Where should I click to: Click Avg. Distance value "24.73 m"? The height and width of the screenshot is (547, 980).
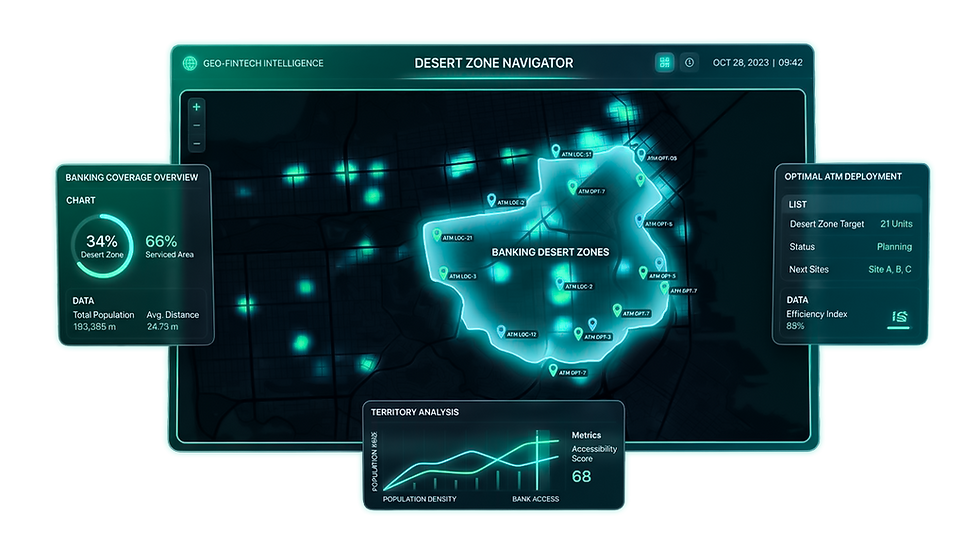[162, 326]
